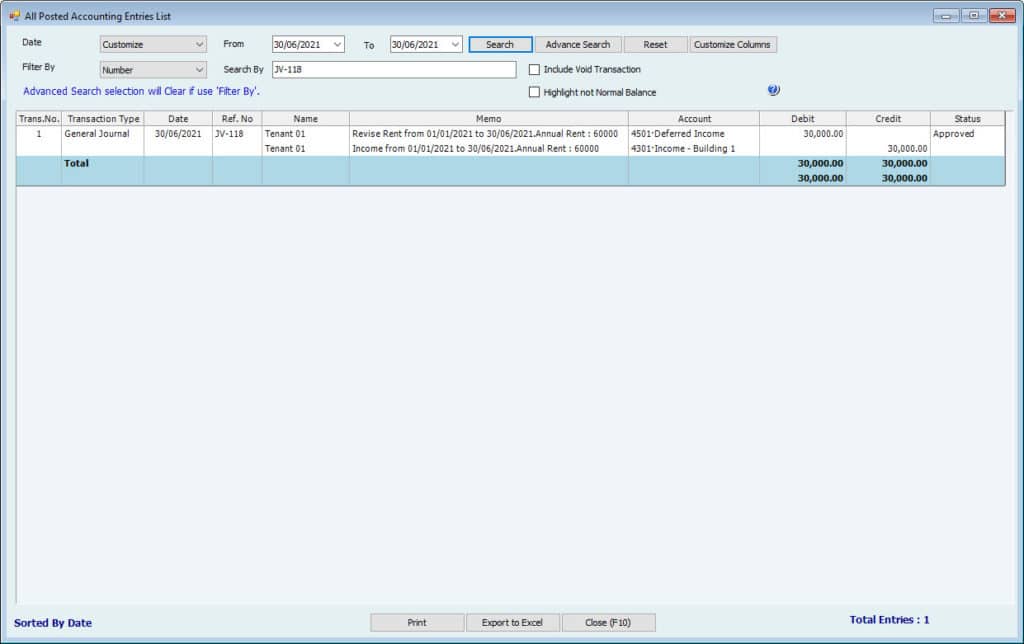Image resolution: width=1024 pixels, height=644 pixels.
Task: Click the Credit column header
Action: point(888,119)
